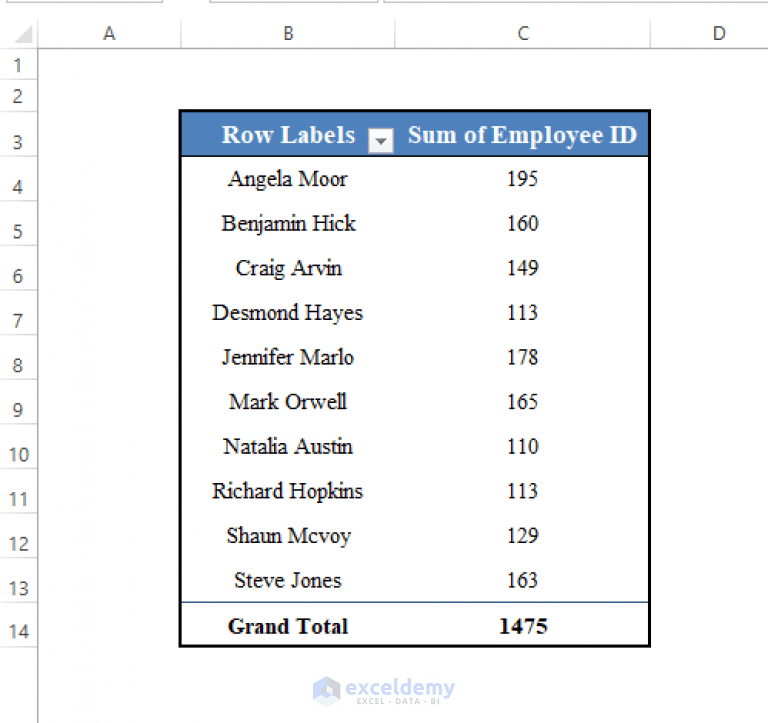Select column A header

click(x=109, y=33)
